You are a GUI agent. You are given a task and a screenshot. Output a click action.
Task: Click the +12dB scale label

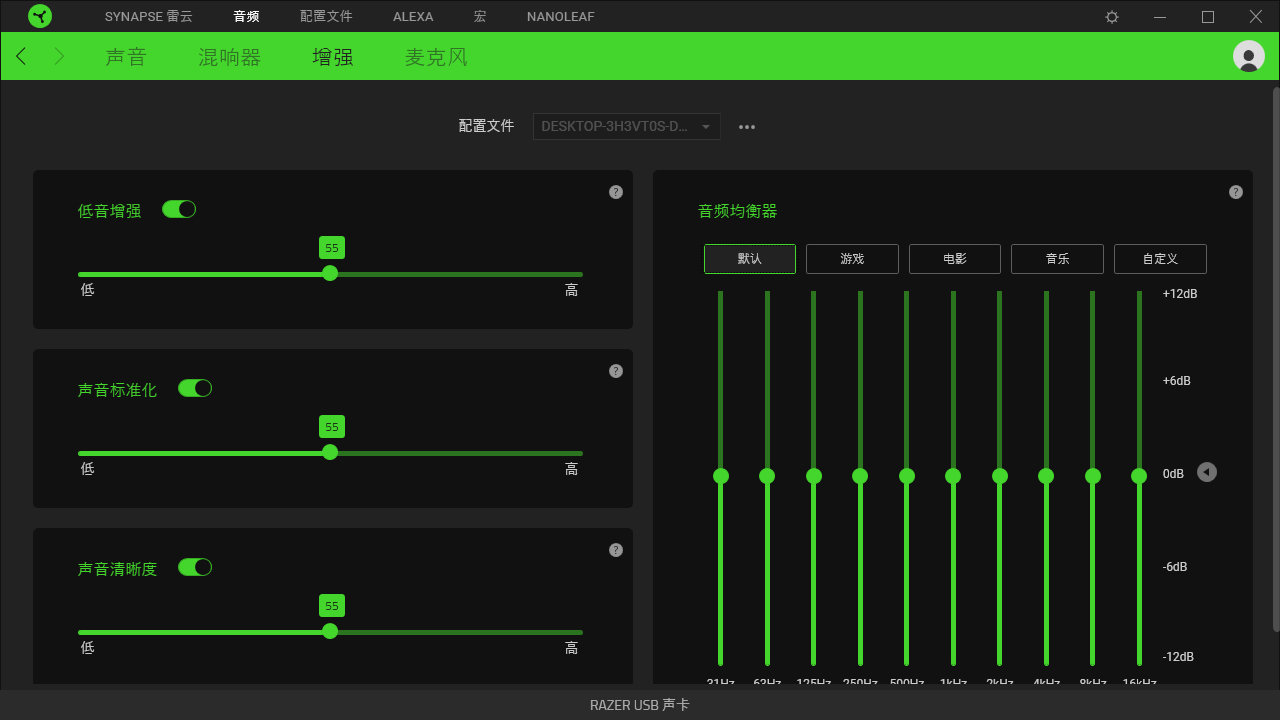click(x=1180, y=294)
